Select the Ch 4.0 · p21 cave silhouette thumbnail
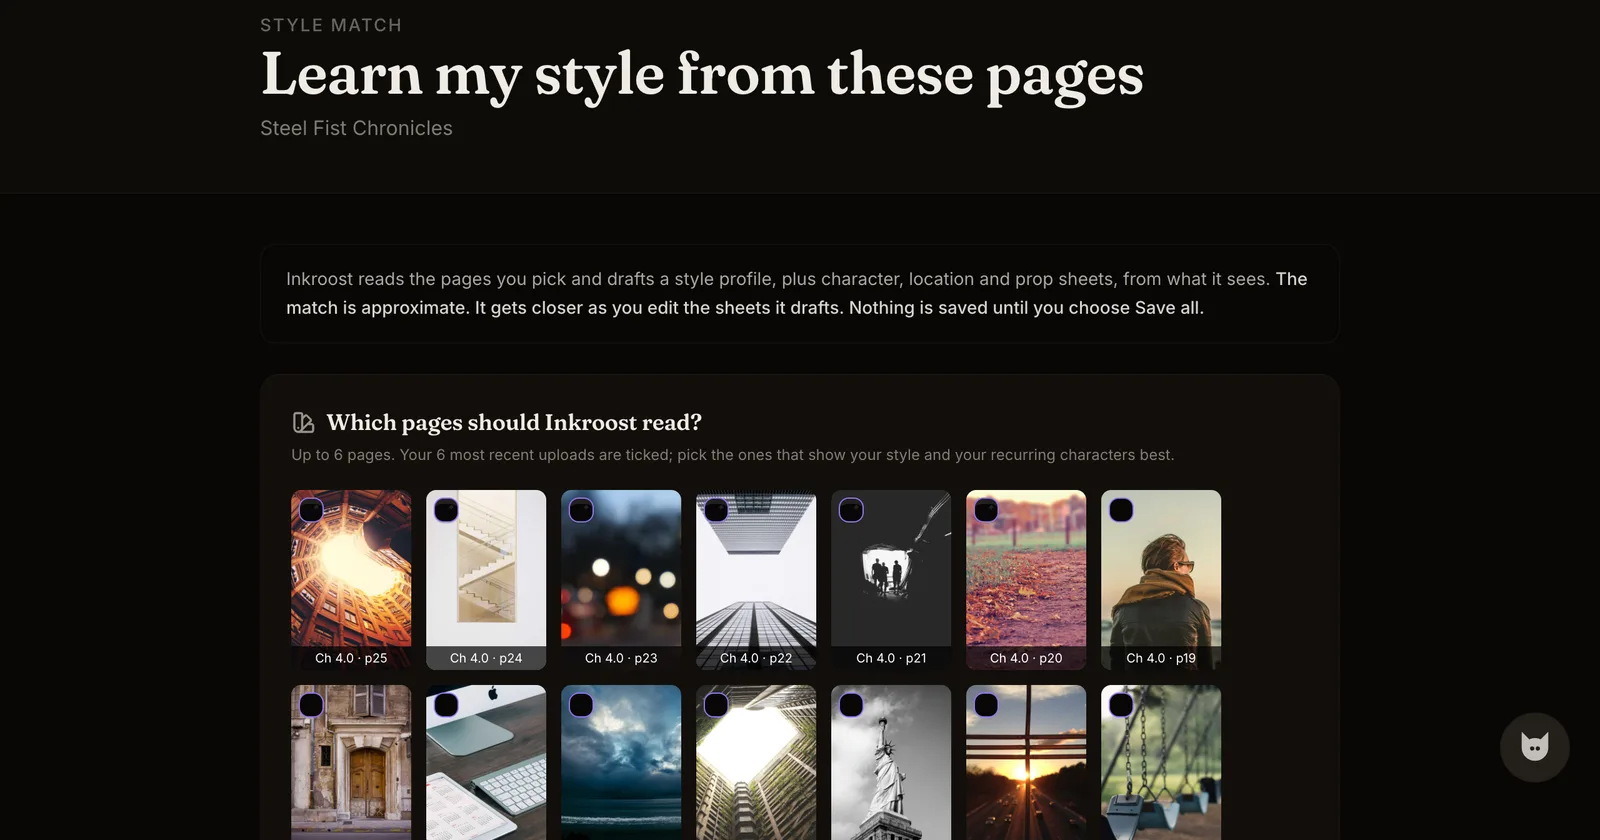The image size is (1600, 840). [x=891, y=580]
